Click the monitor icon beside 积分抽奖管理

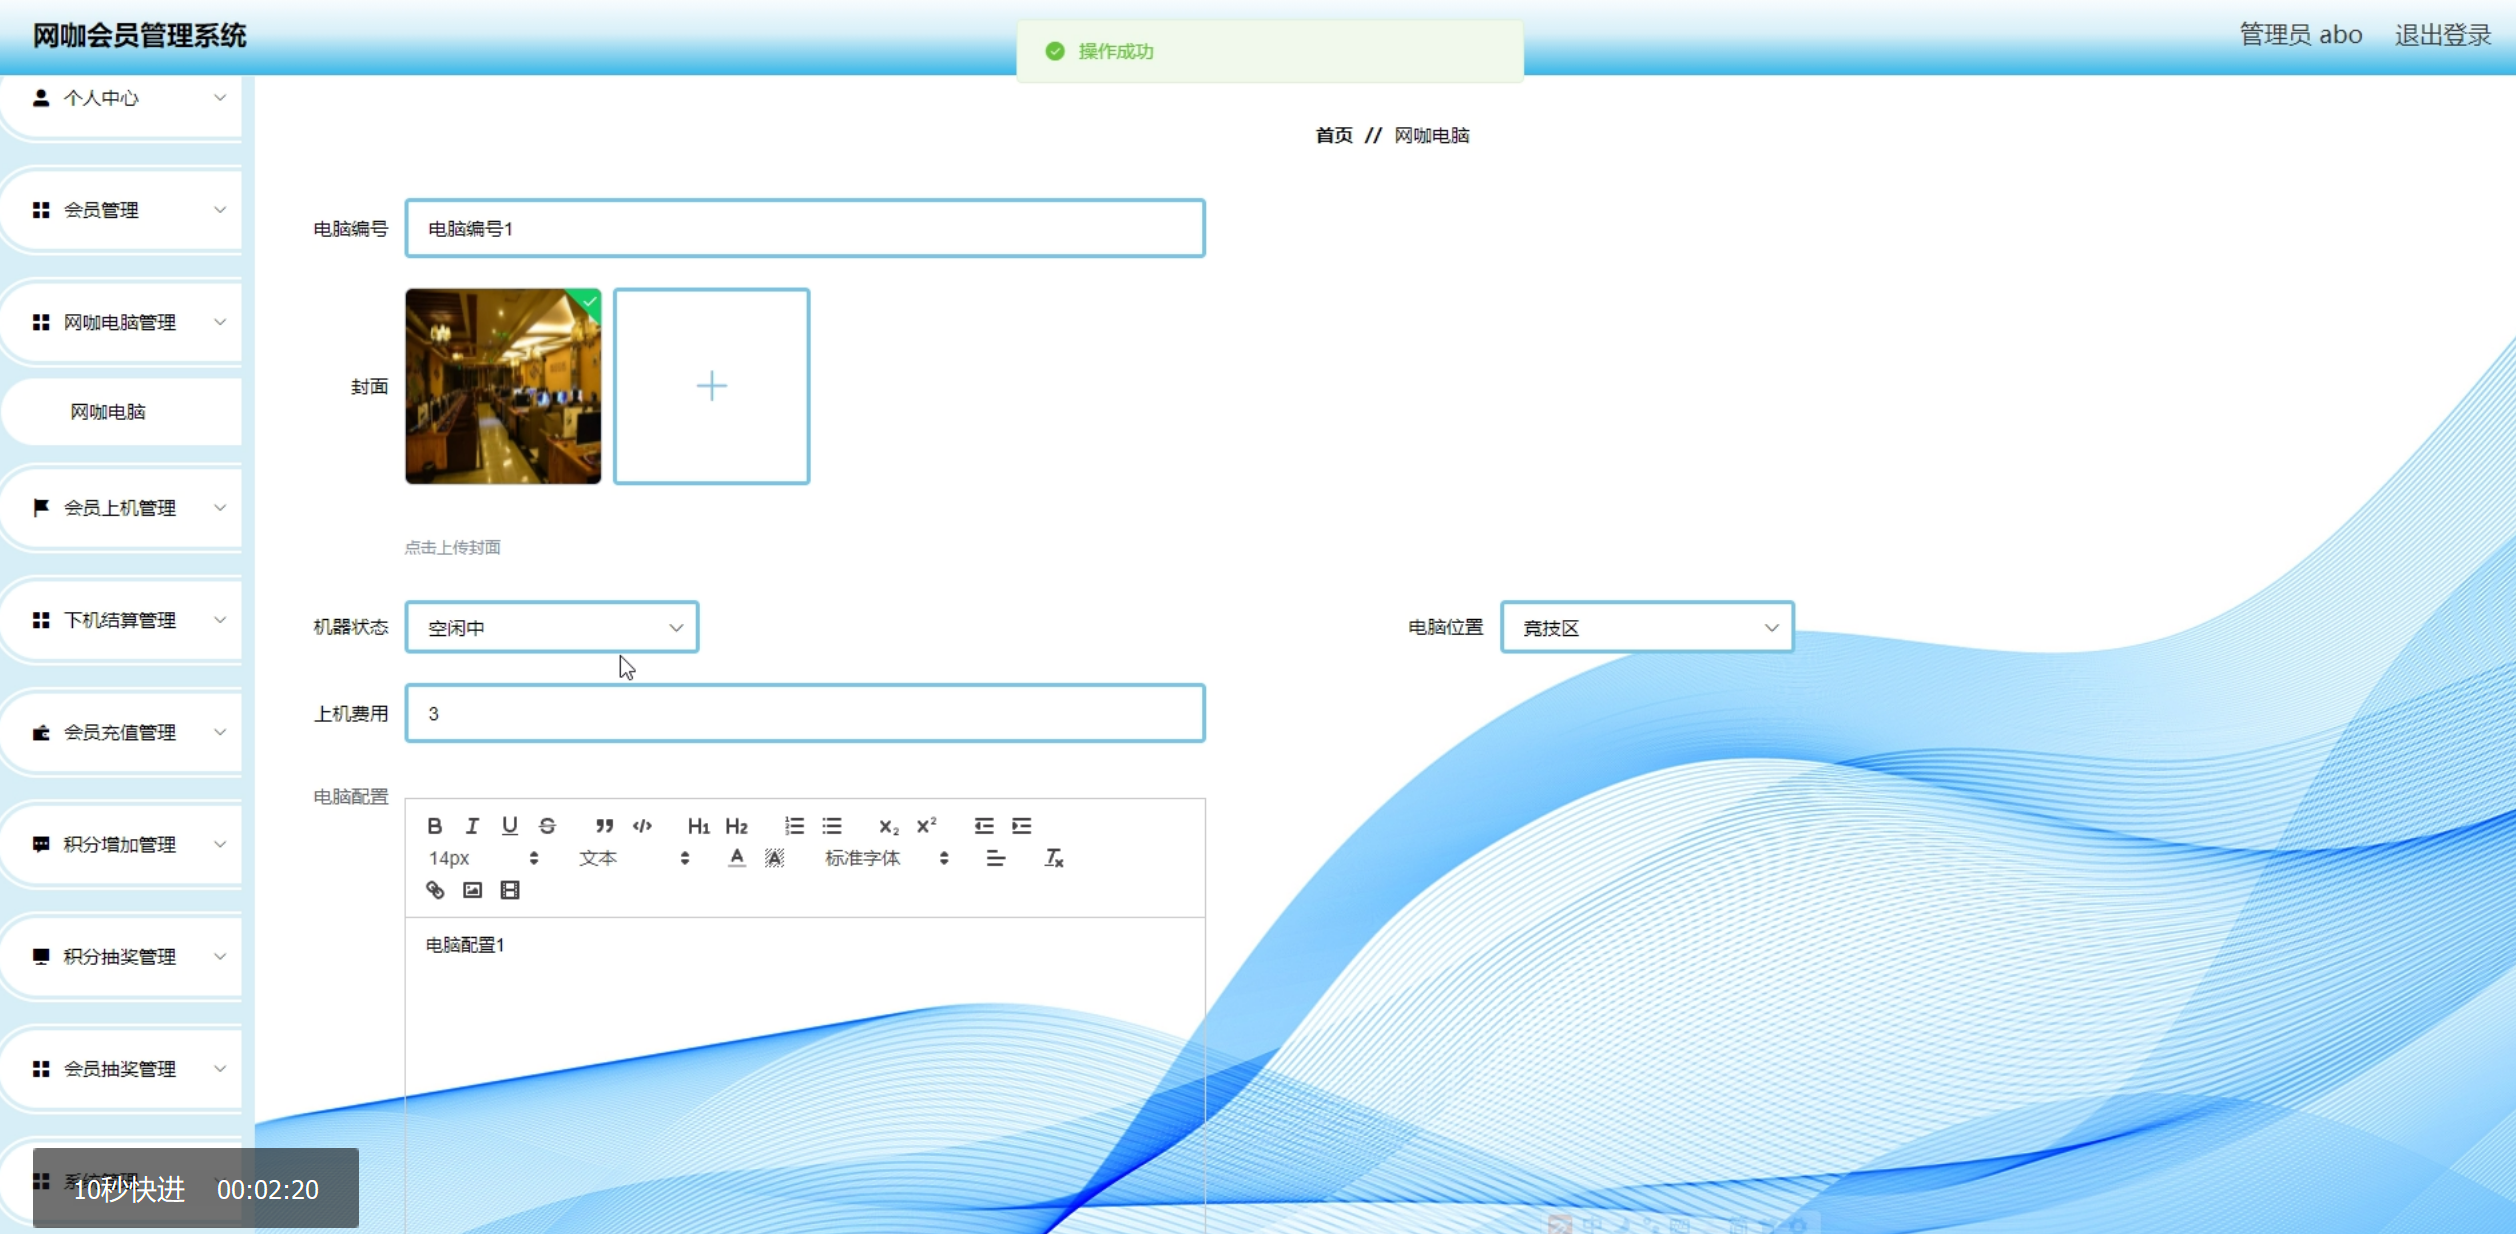coord(41,957)
